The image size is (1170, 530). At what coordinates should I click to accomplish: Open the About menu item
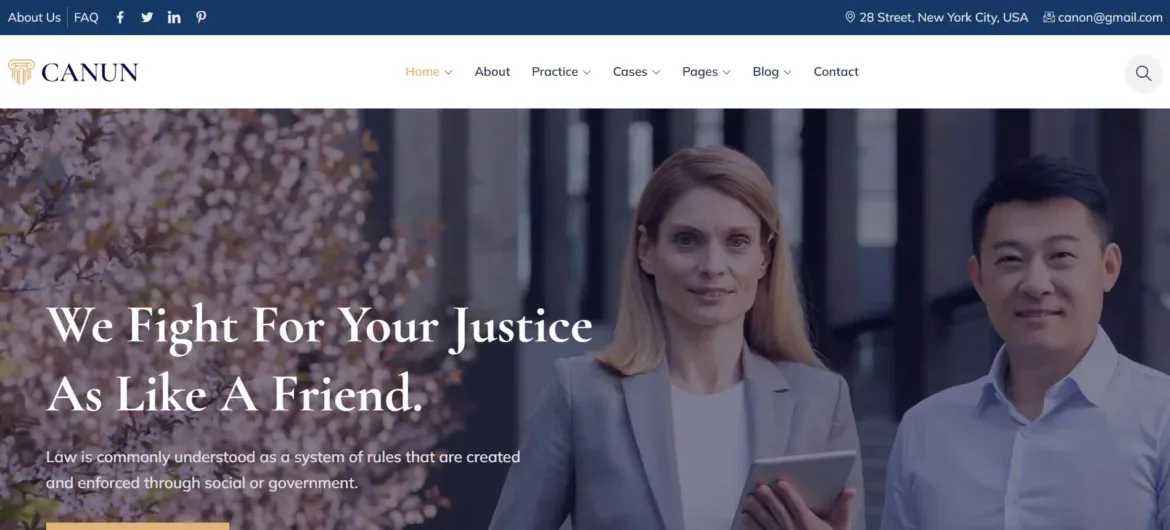(x=492, y=72)
